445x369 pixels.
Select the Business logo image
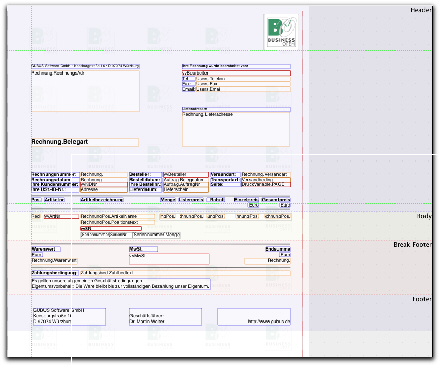coord(281,31)
